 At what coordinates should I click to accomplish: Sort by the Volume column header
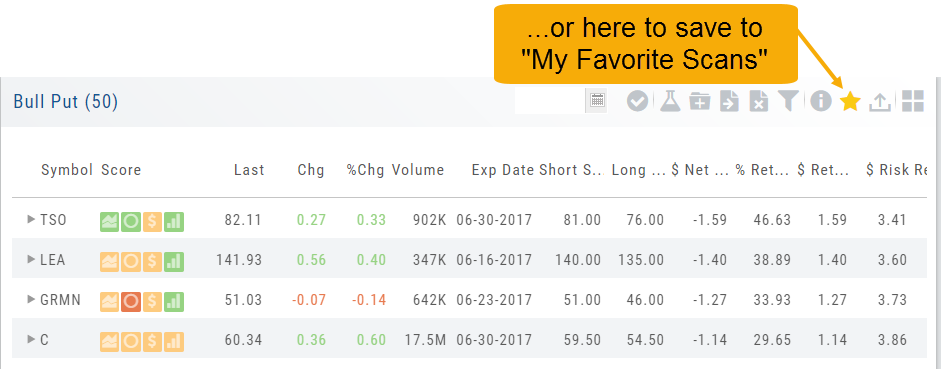pos(418,170)
